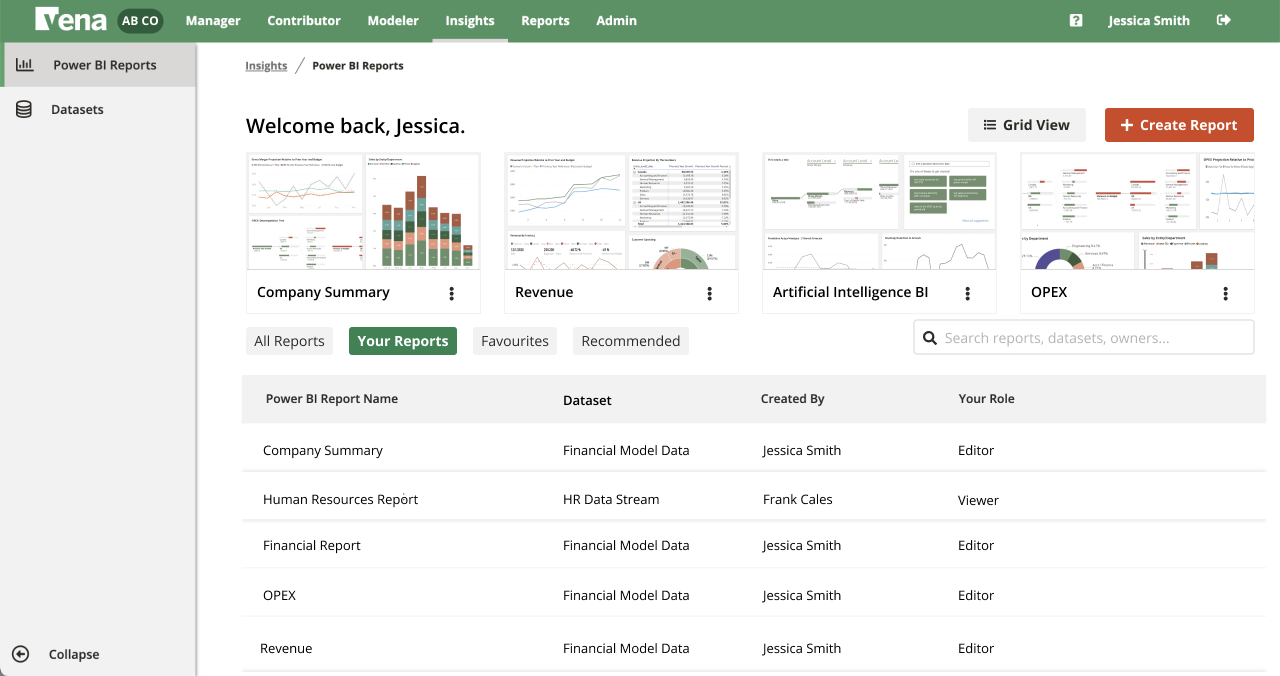Collapse the sidebar via Collapse label
The height and width of the screenshot is (676, 1280).
(74, 654)
